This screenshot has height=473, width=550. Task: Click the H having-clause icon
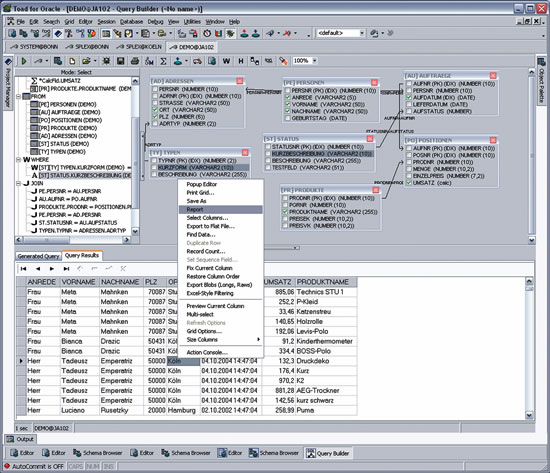coord(241,61)
